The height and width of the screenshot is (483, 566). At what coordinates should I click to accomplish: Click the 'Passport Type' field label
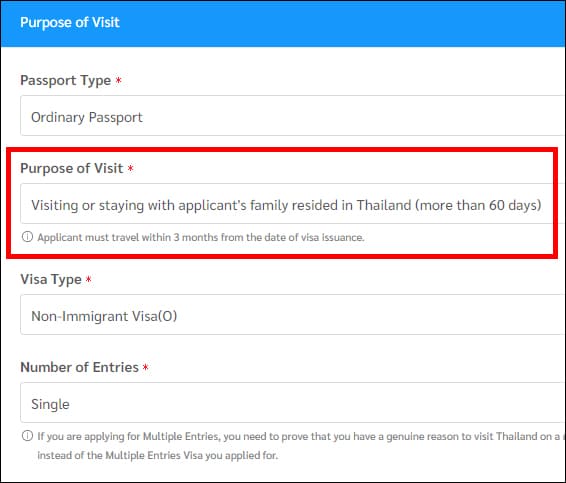[x=66, y=80]
